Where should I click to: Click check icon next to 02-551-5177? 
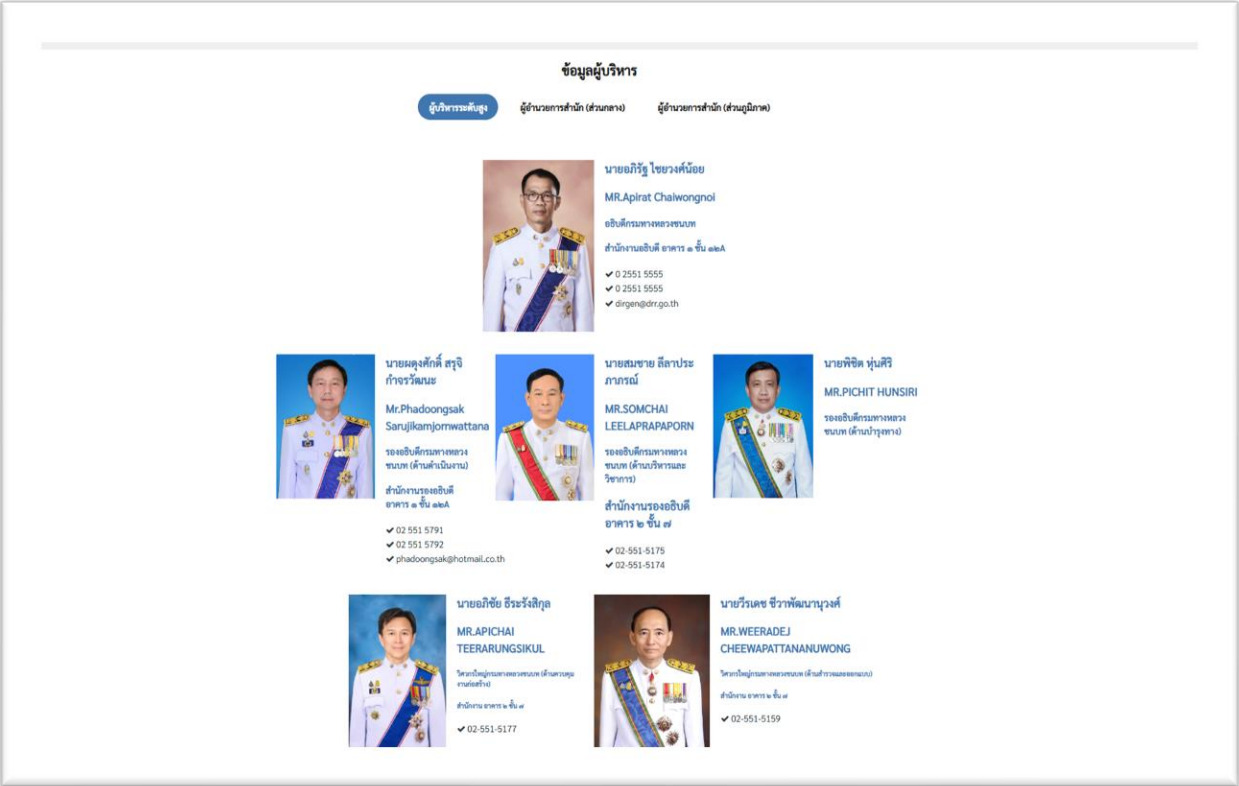(461, 729)
